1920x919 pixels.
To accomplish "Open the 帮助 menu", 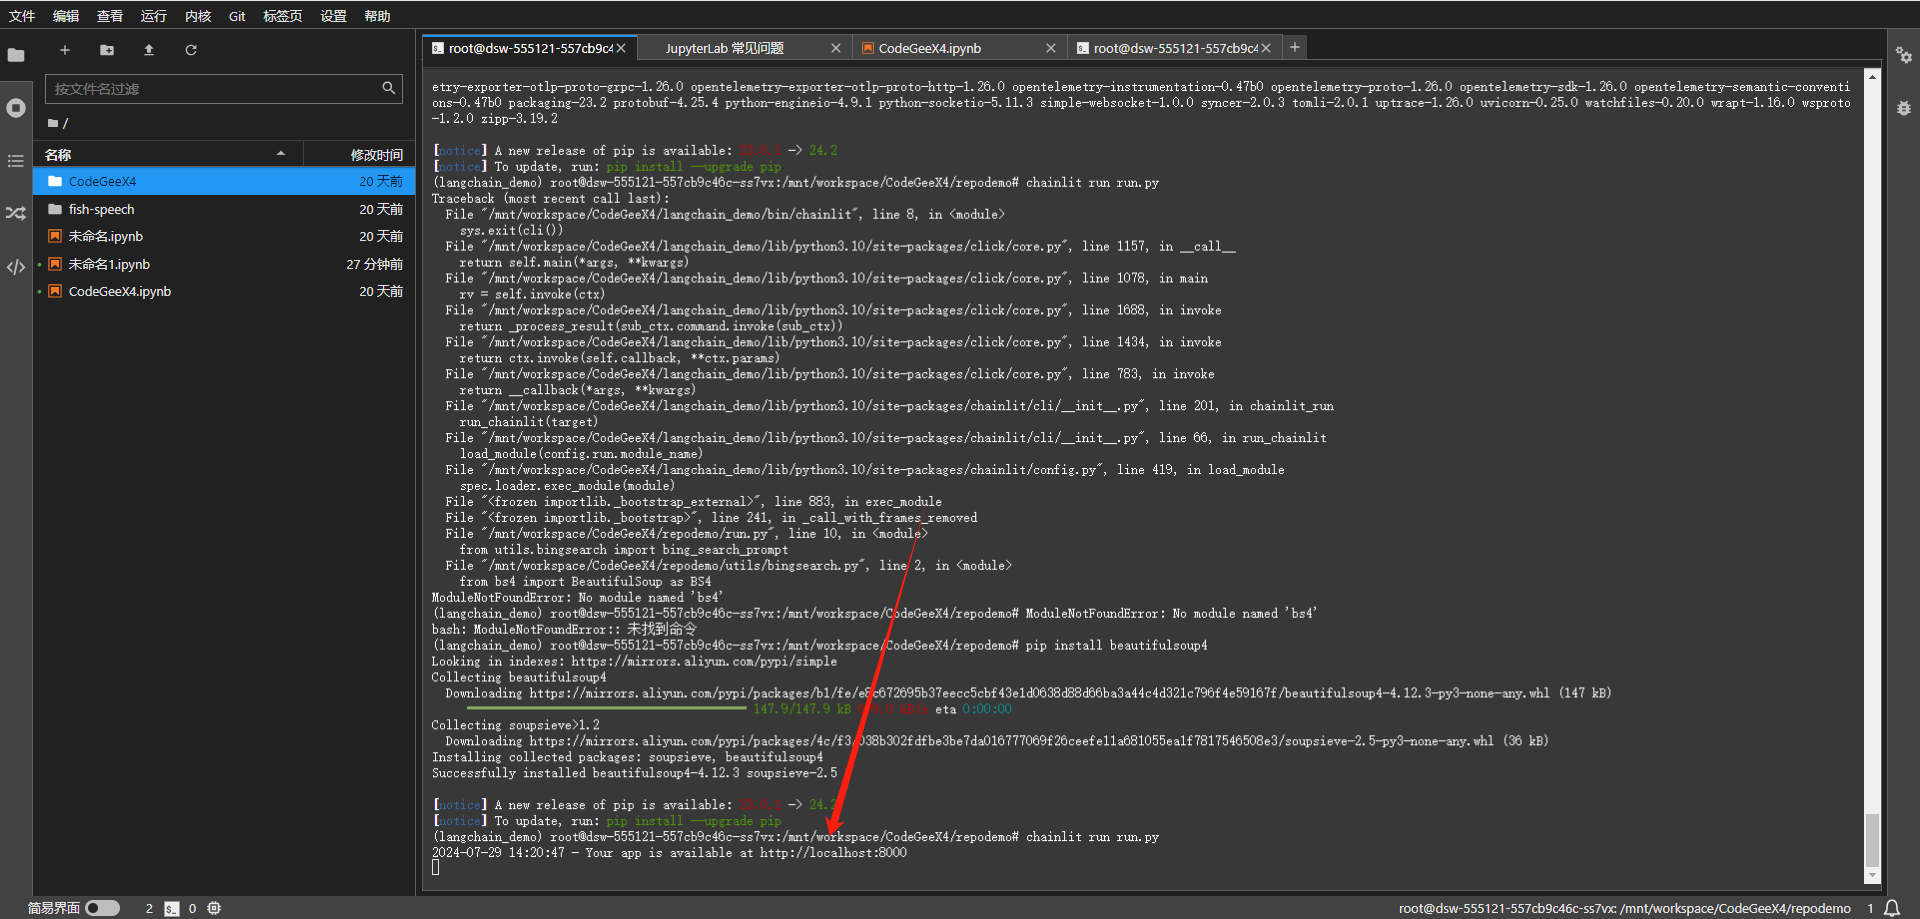I will pos(377,16).
